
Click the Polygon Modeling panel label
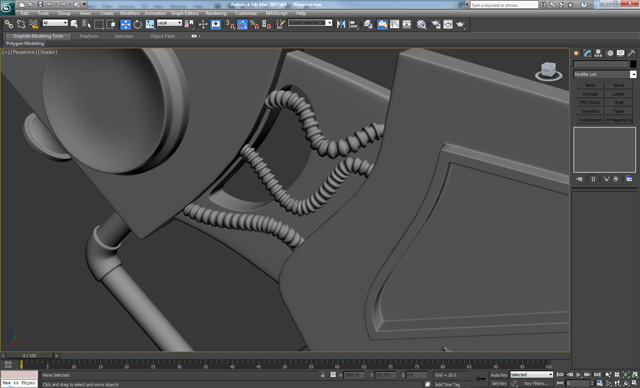click(x=25, y=43)
